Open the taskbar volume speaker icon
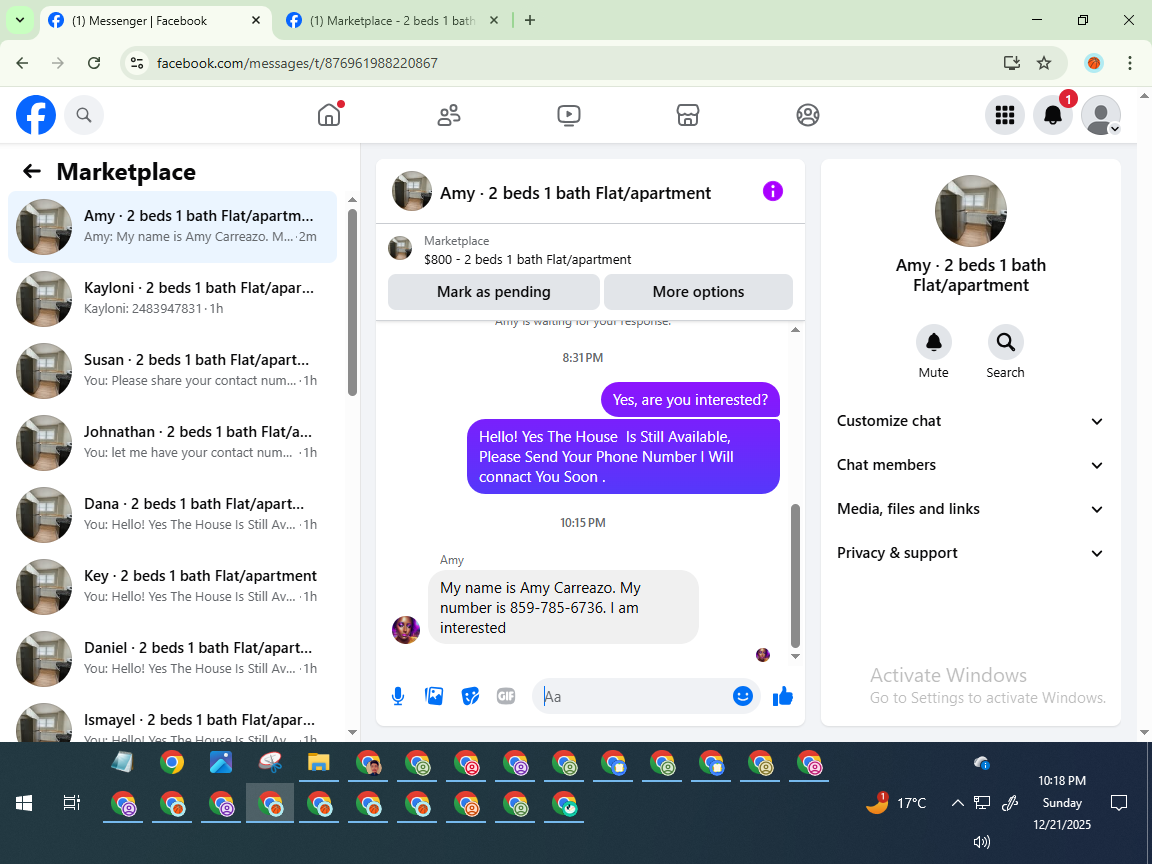 tap(982, 842)
